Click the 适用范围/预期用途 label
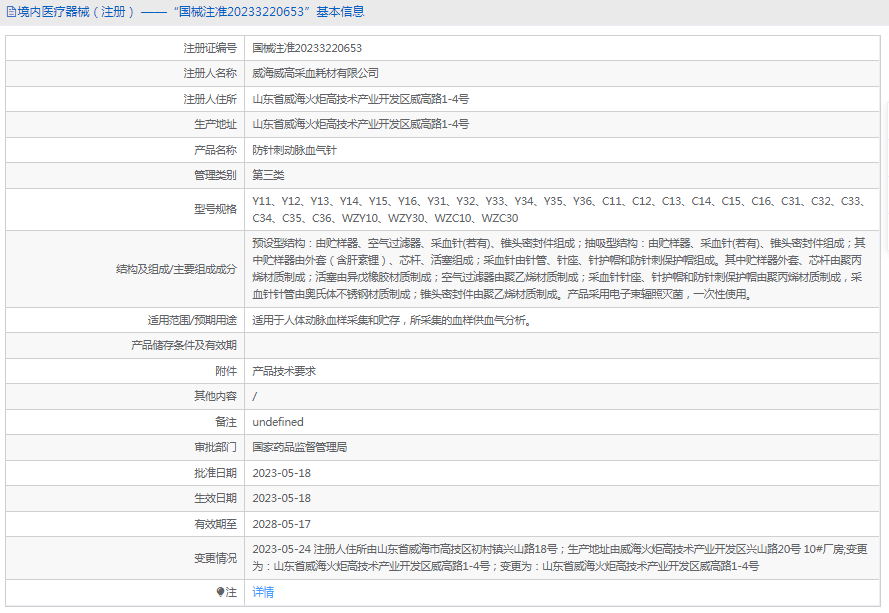889x613 pixels. [192, 320]
